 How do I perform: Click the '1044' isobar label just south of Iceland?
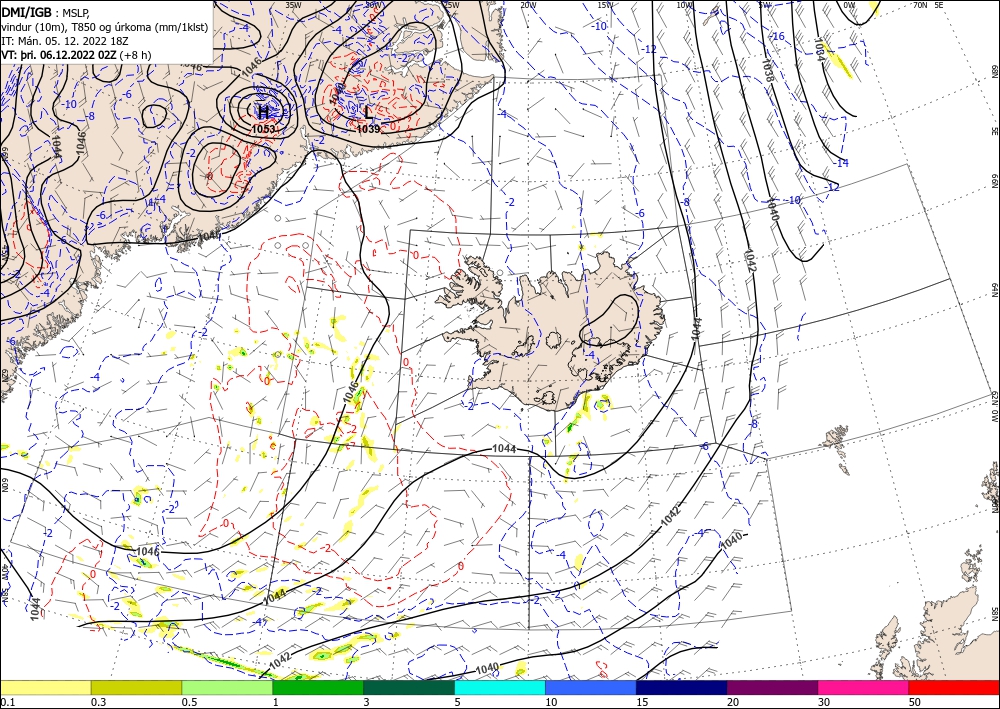click(504, 449)
